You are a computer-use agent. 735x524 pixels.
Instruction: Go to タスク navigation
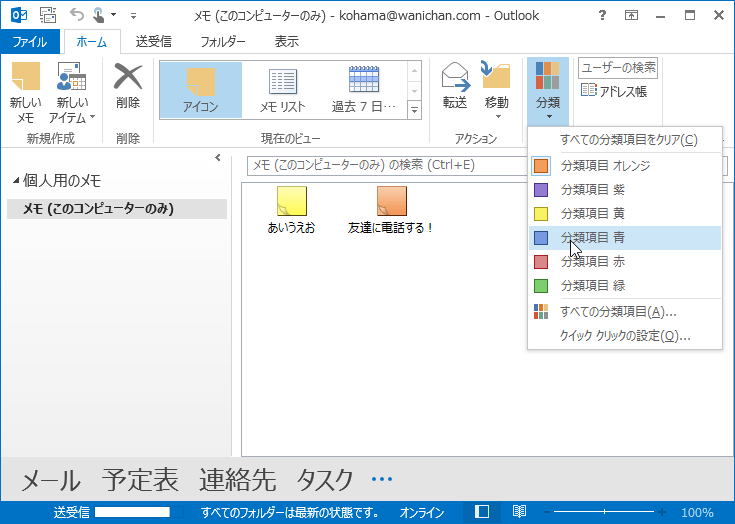325,480
